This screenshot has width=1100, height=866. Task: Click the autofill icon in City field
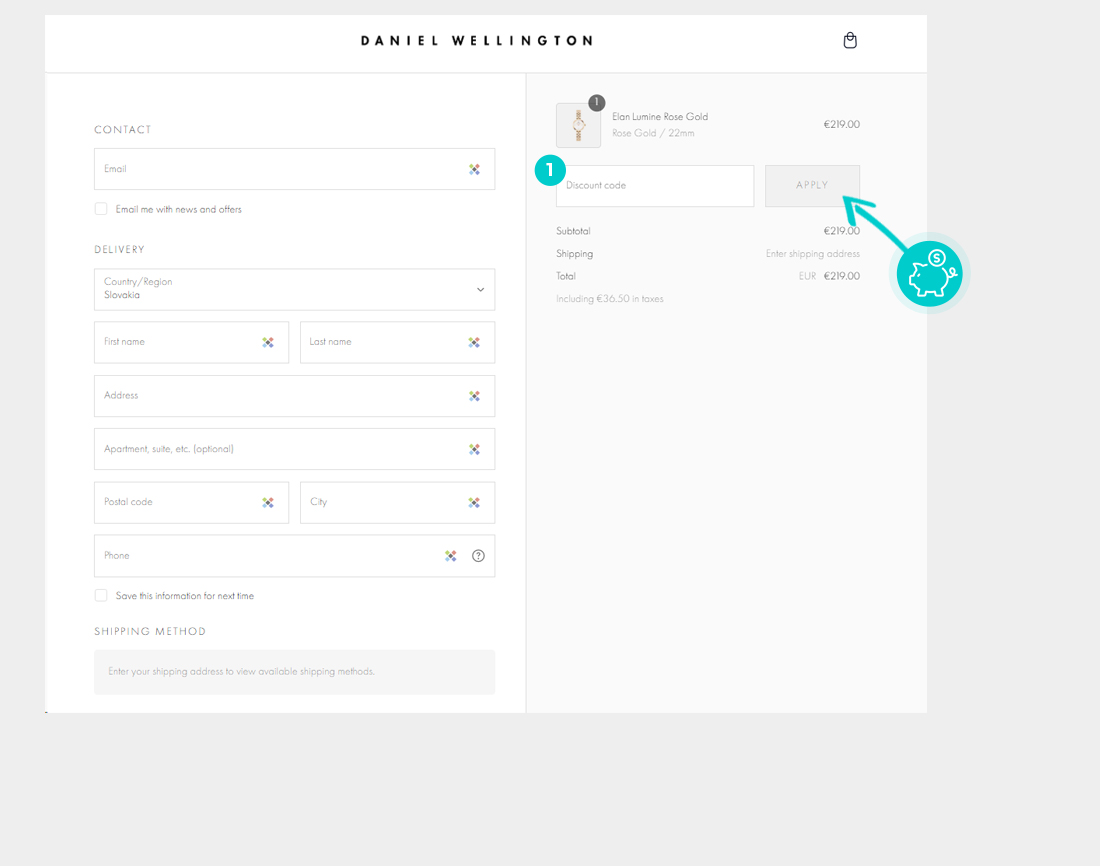tap(474, 502)
